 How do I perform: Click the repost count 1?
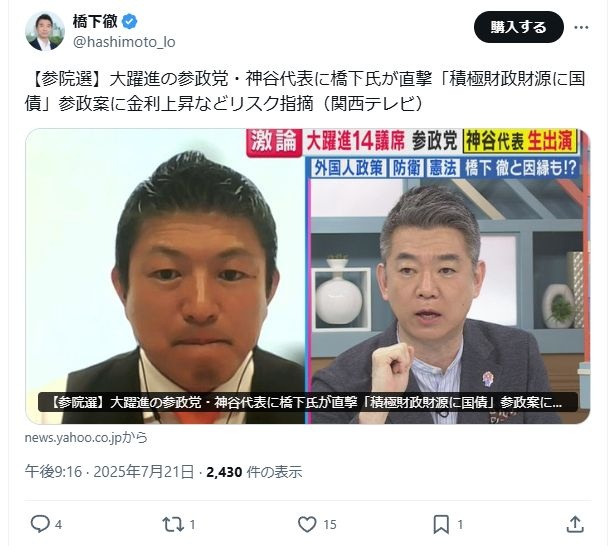(192, 525)
